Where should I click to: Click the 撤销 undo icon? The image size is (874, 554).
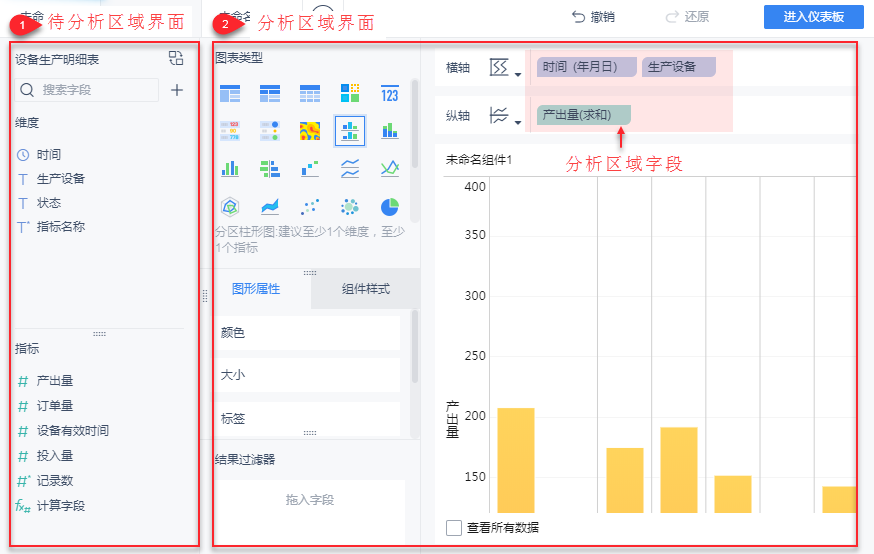point(579,17)
